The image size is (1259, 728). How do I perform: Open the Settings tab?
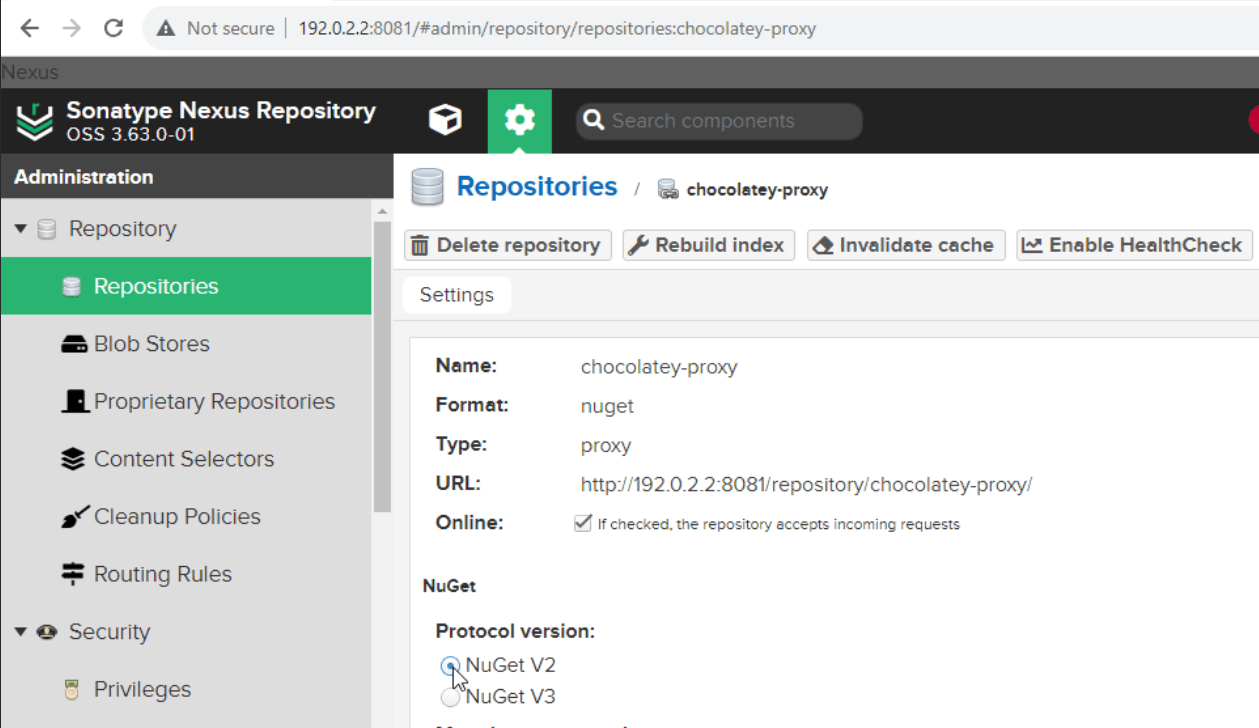click(x=456, y=295)
